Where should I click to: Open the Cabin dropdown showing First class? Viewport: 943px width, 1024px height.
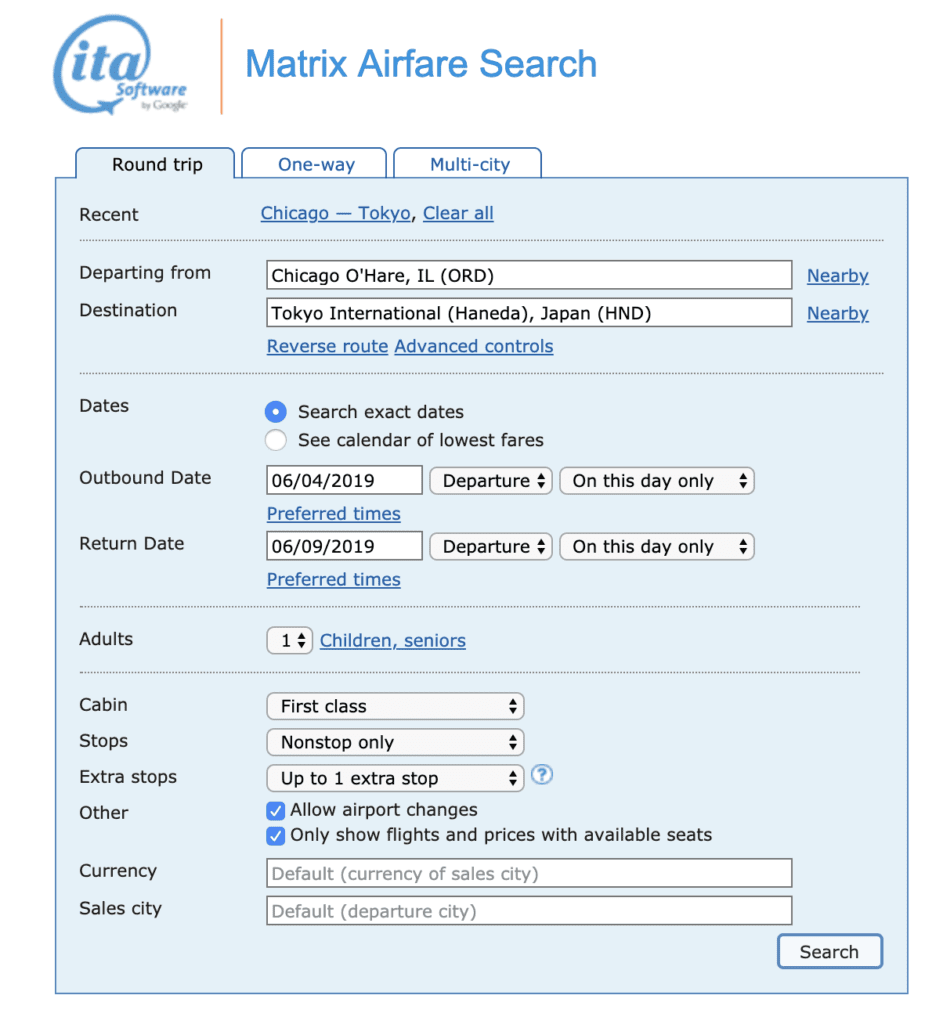[x=395, y=706]
